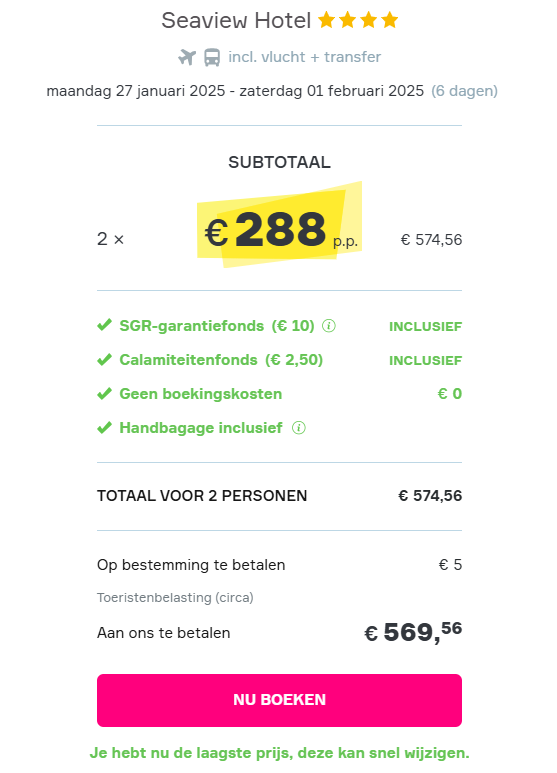Click the hotel star rating

(358, 20)
